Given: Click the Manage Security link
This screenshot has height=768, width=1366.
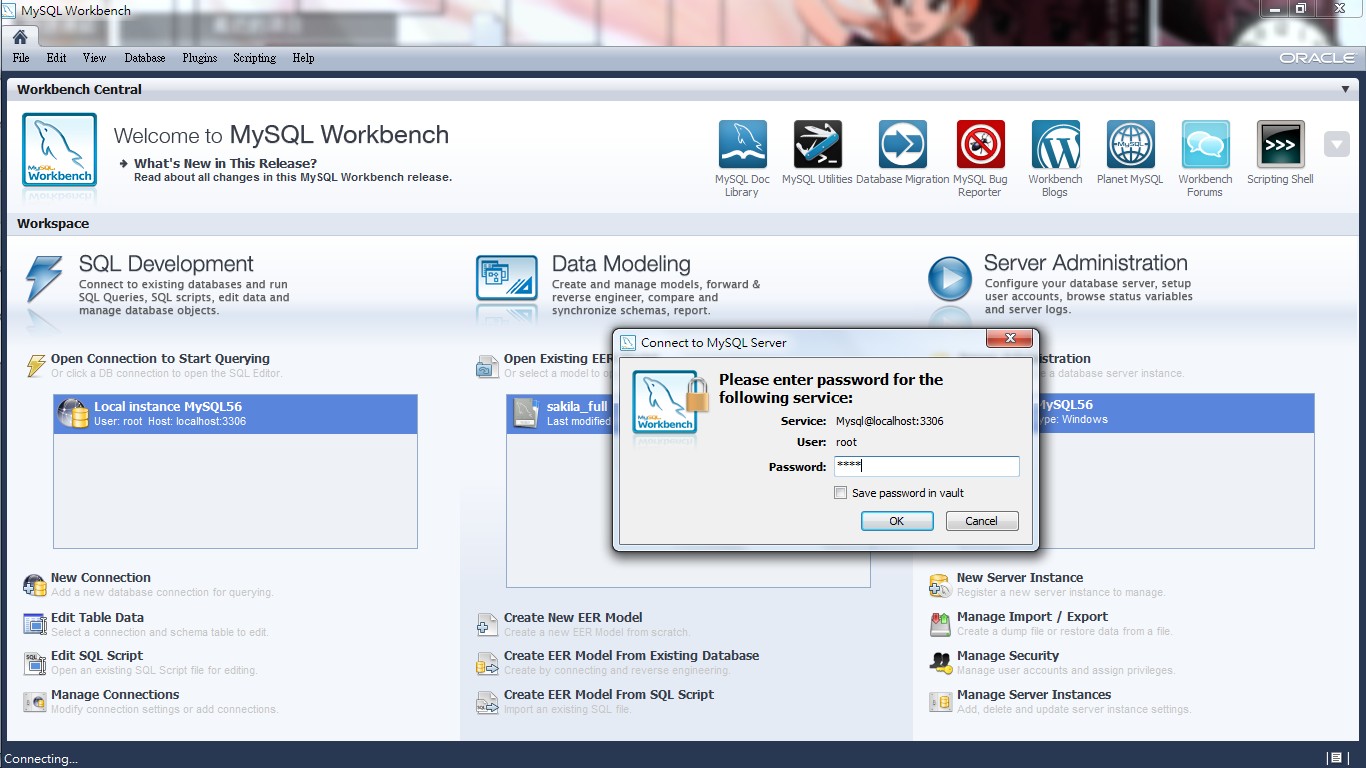Looking at the screenshot, I should click(x=1008, y=656).
